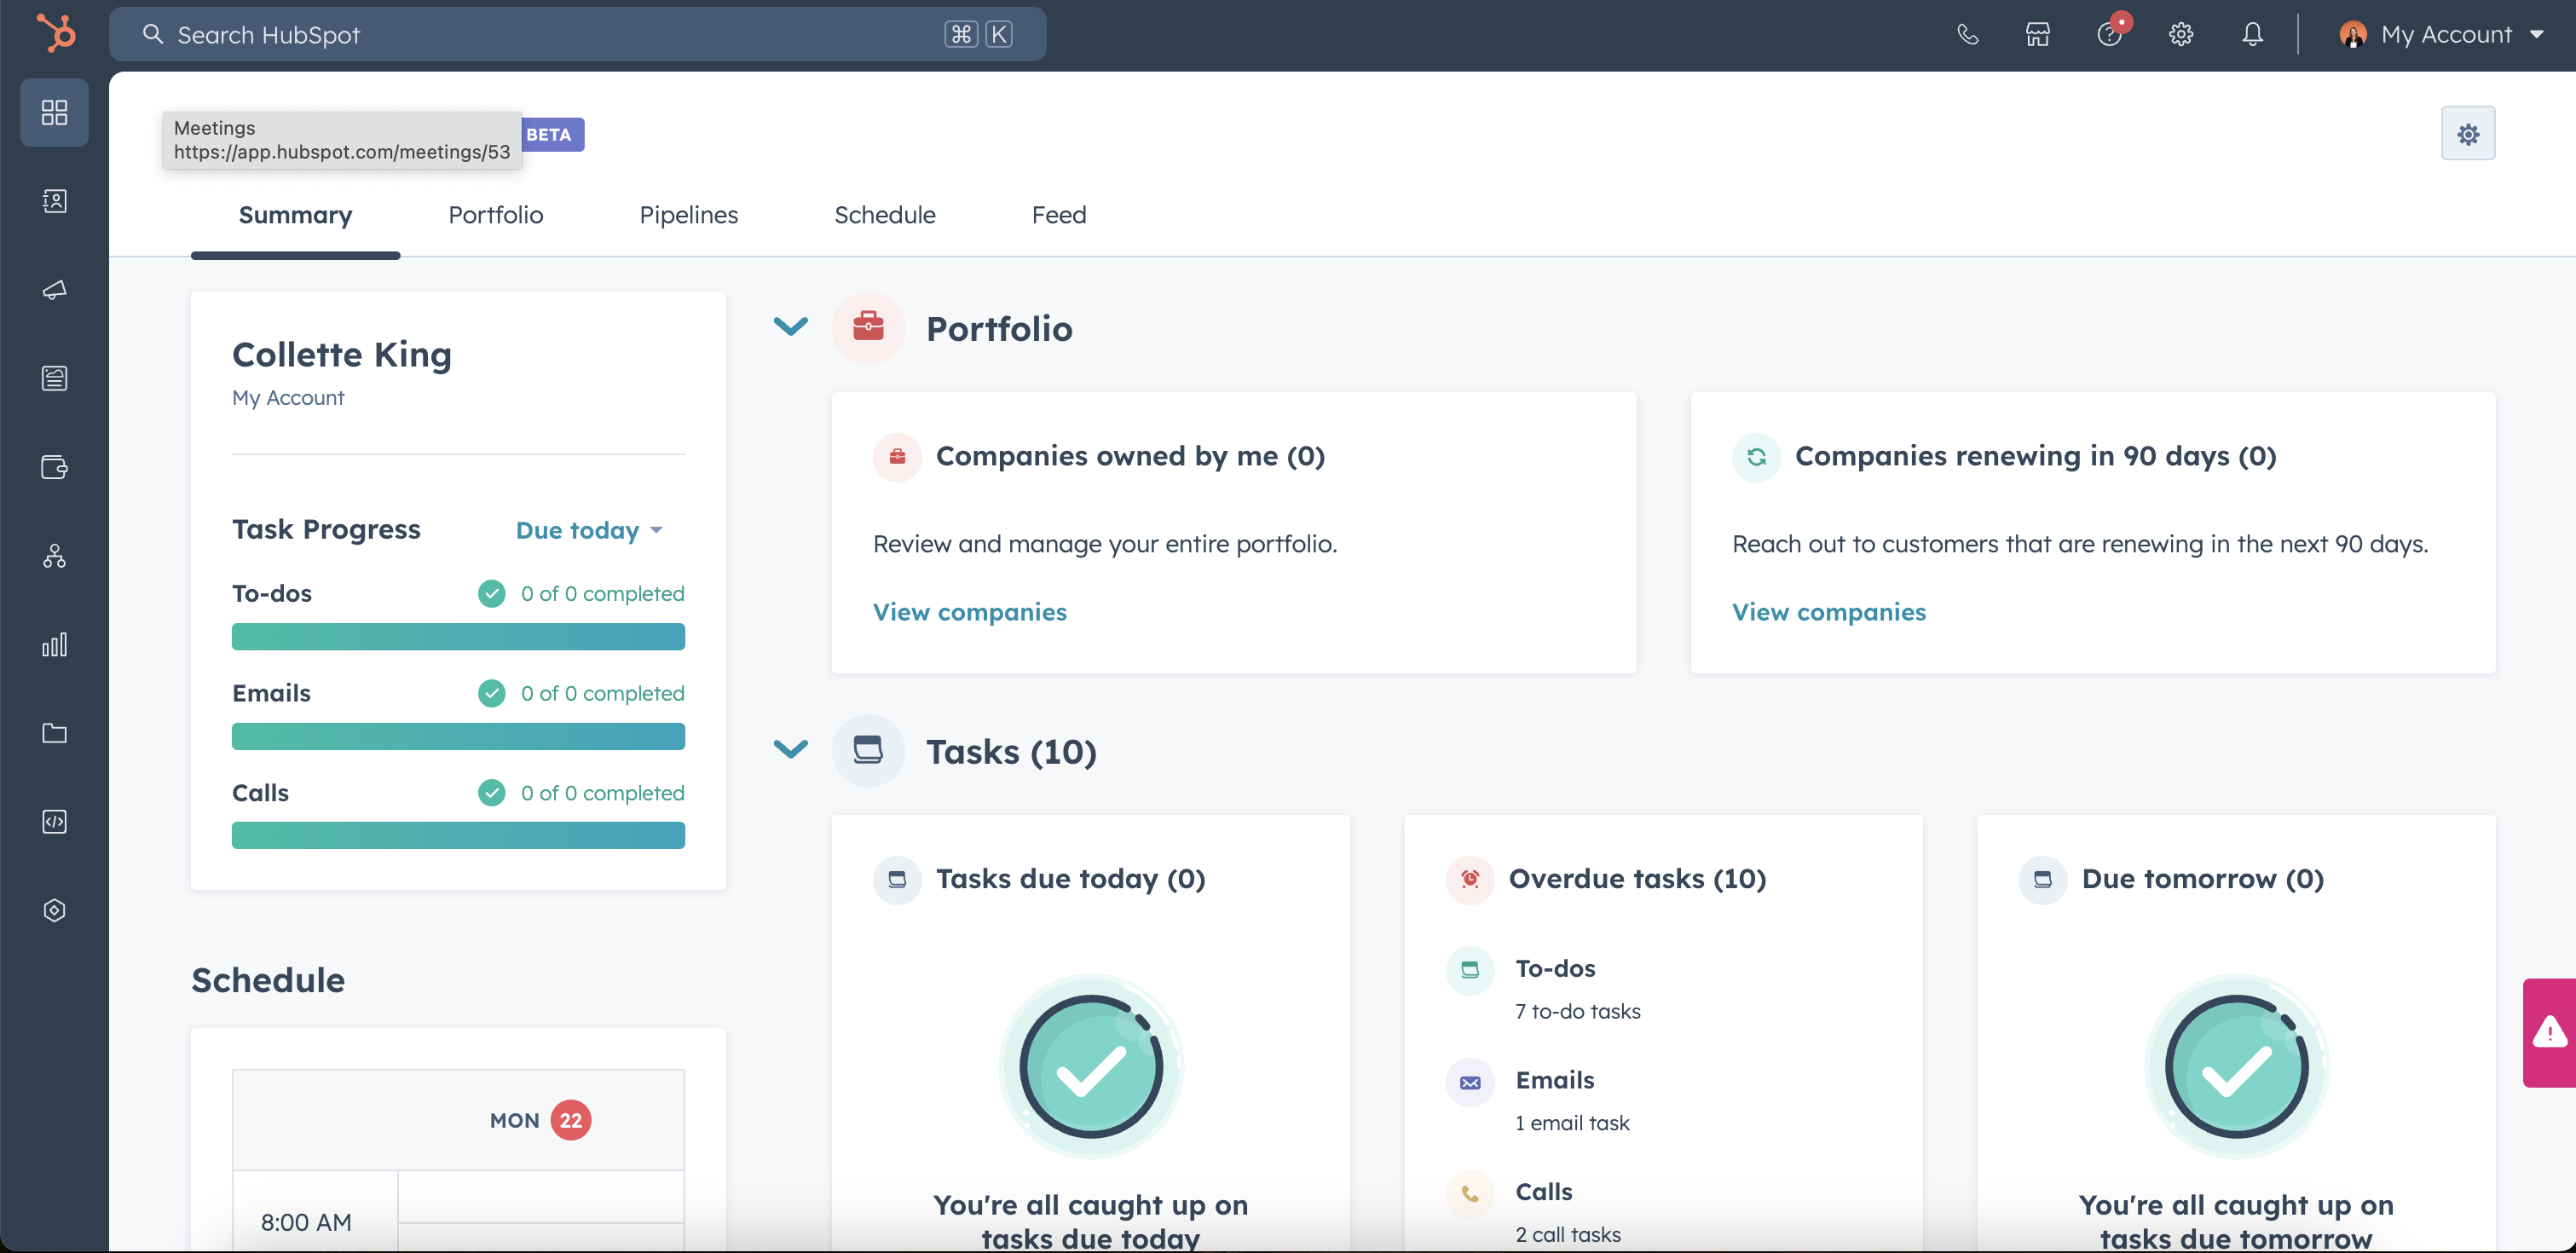2576x1253 pixels.
Task: Switch to the Feed tab
Action: [1058, 215]
